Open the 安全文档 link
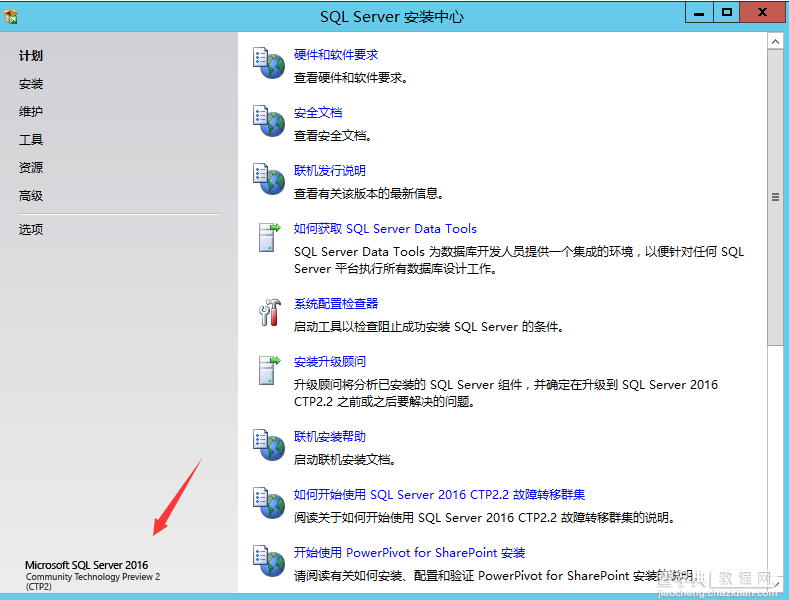Viewport: 789px width, 600px height. tap(318, 112)
